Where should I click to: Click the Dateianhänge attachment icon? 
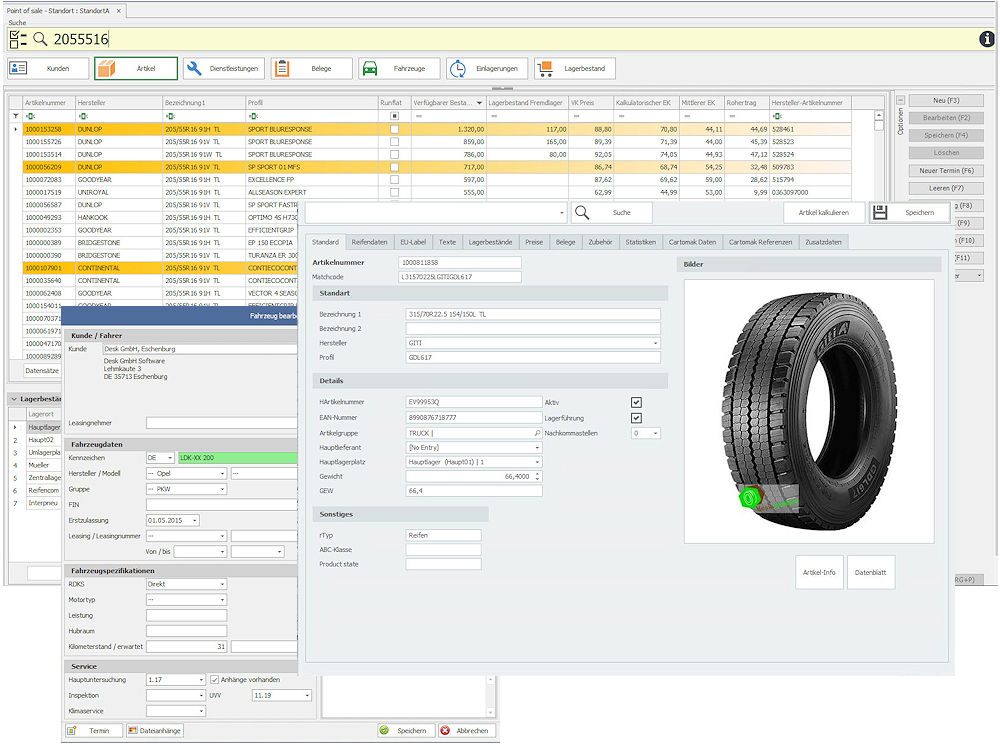click(x=133, y=730)
